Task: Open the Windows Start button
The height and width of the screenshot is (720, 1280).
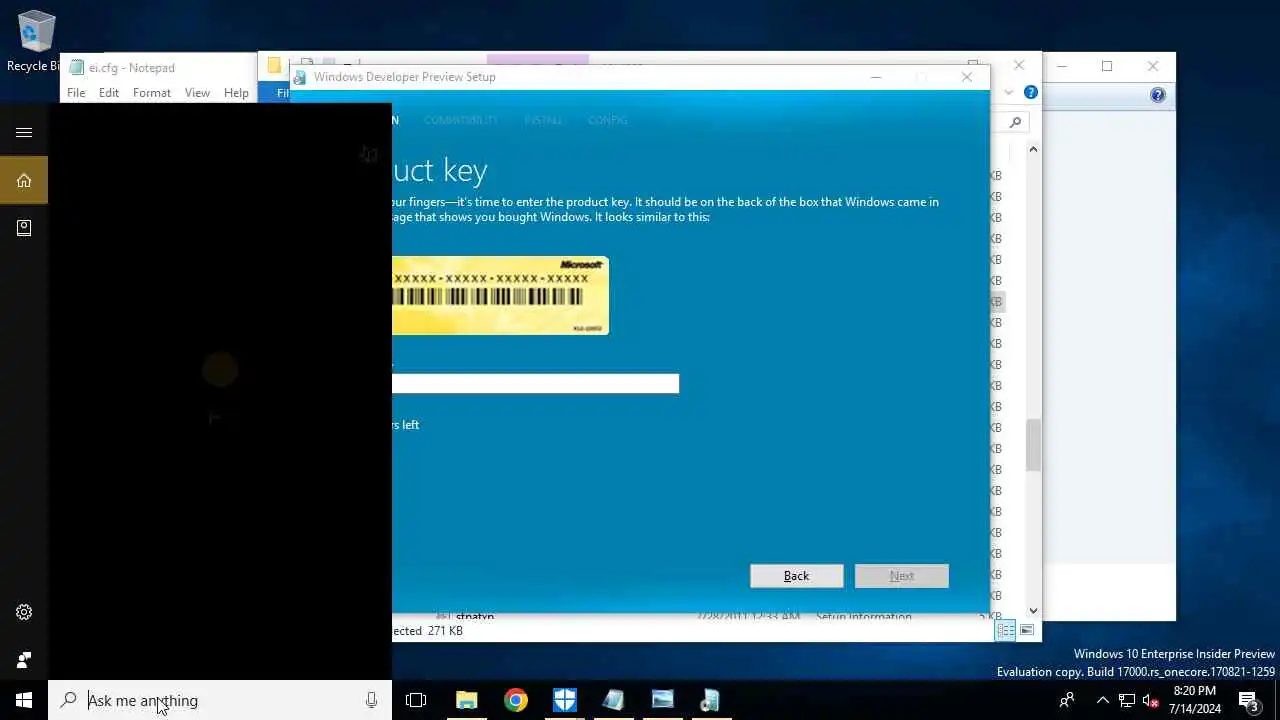Action: coord(24,700)
